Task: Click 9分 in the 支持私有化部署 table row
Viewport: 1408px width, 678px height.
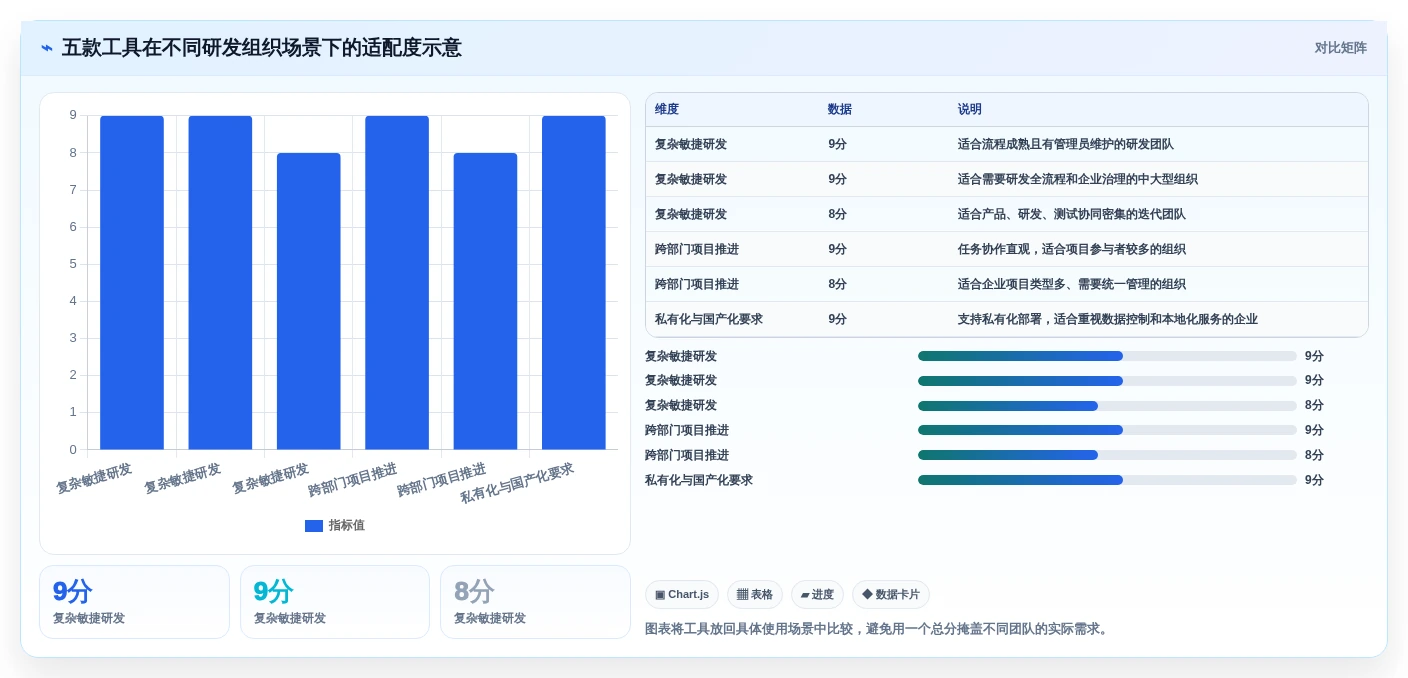Action: click(837, 320)
